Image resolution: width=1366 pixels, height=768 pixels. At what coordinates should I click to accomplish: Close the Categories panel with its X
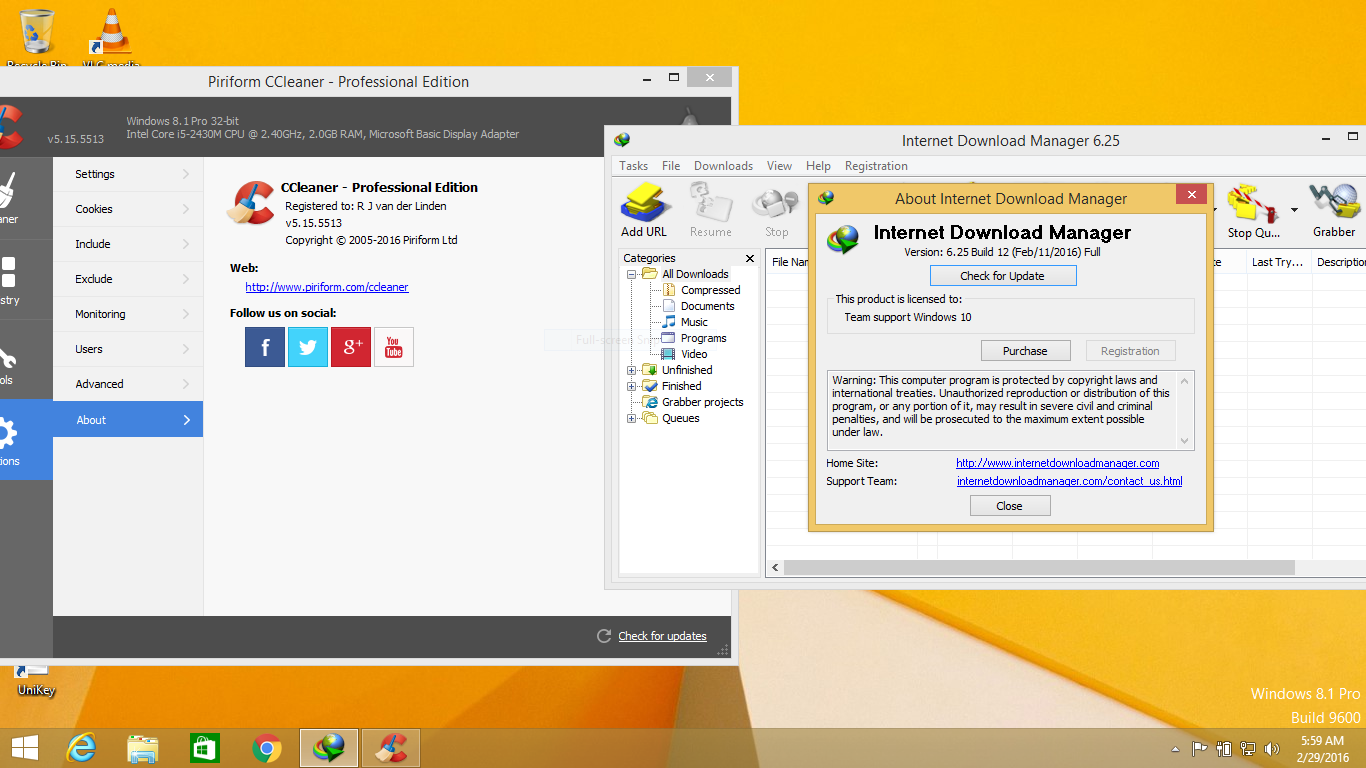pyautogui.click(x=750, y=258)
